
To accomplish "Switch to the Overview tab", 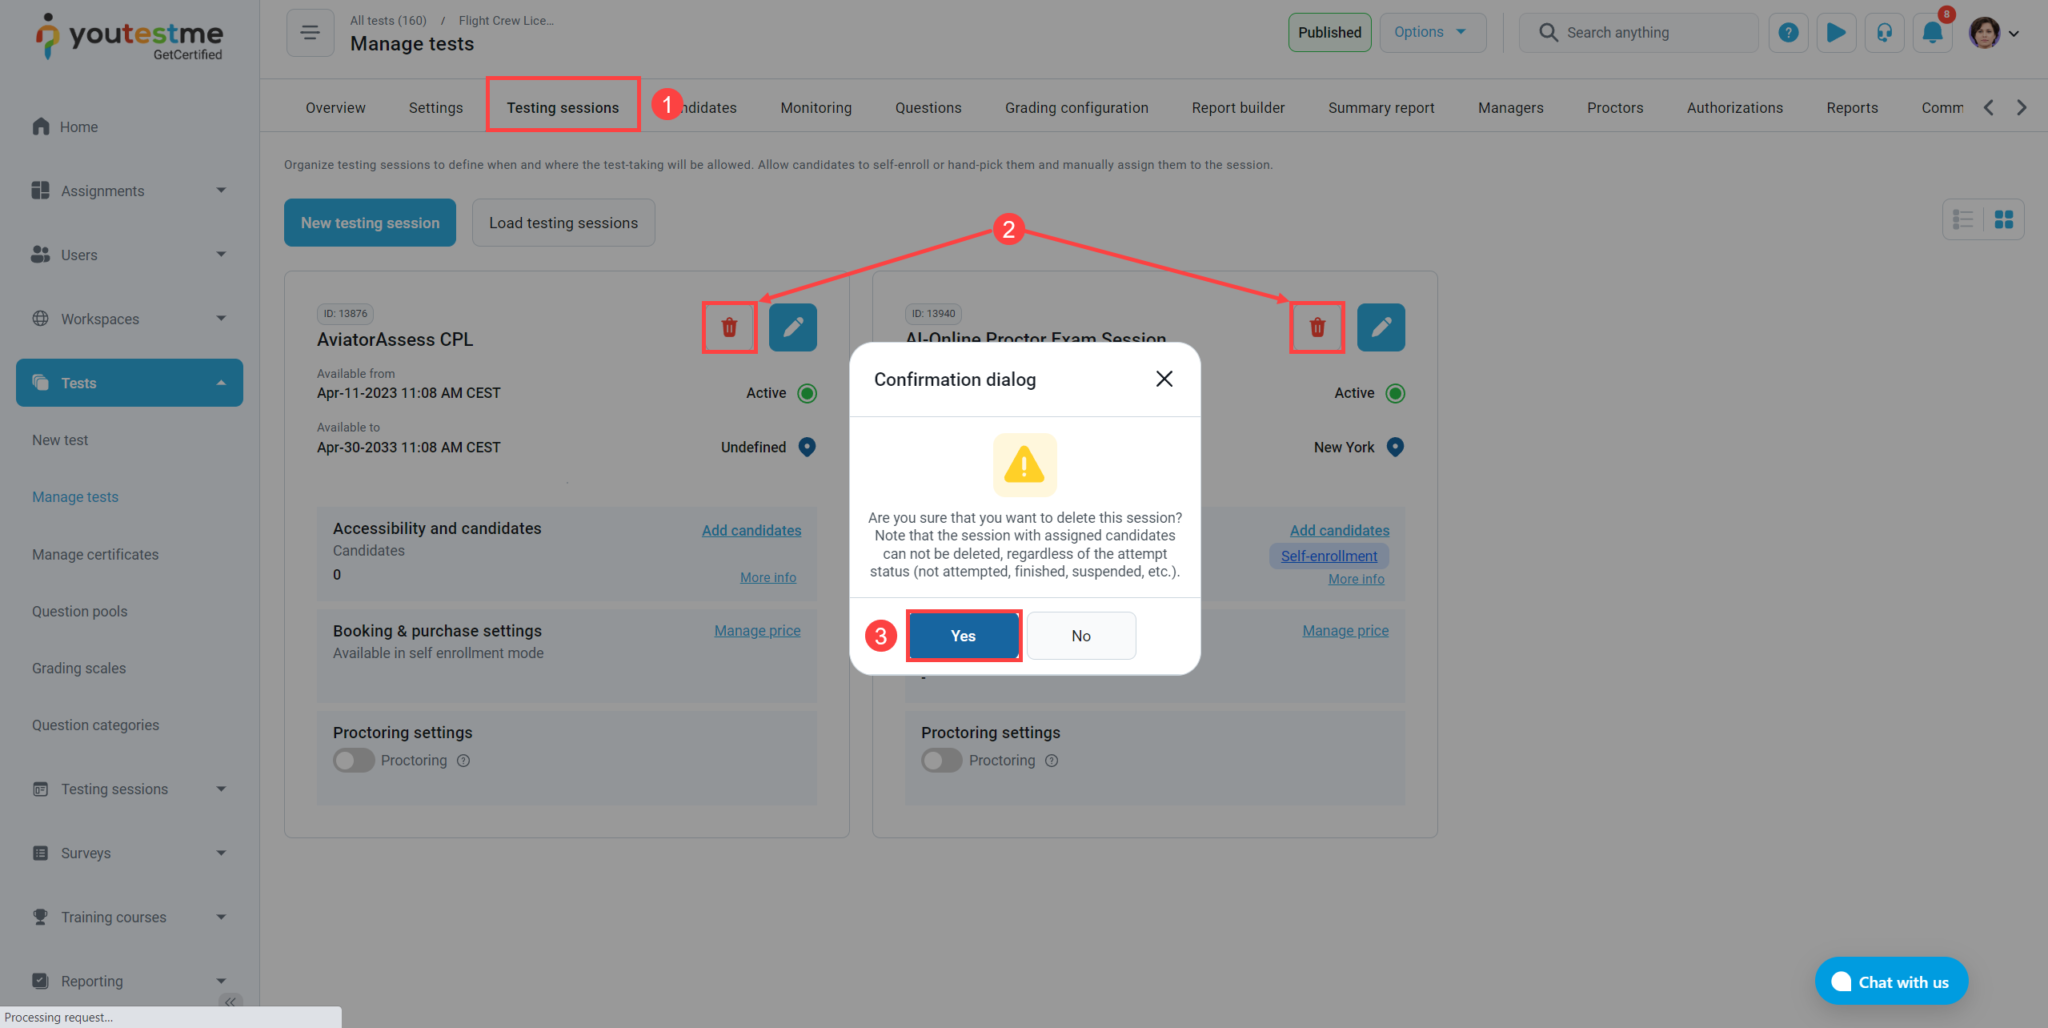I will click(335, 108).
